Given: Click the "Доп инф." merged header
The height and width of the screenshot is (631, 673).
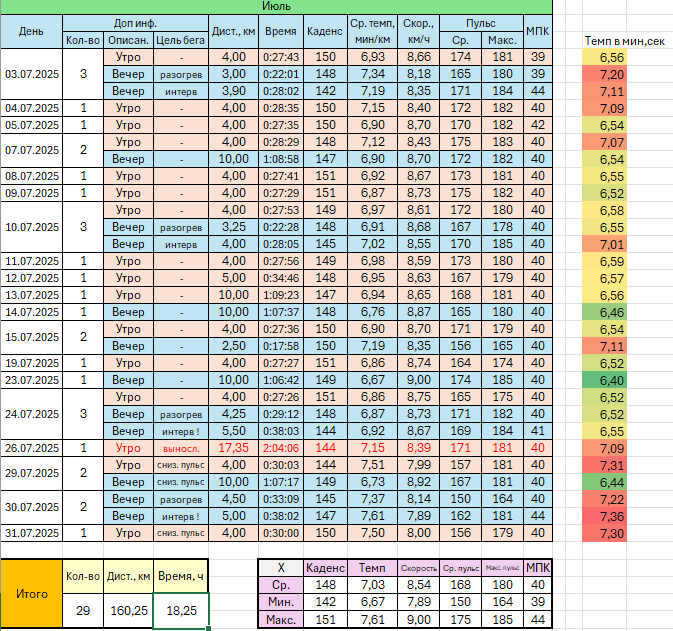Looking at the screenshot, I should 135,22.
